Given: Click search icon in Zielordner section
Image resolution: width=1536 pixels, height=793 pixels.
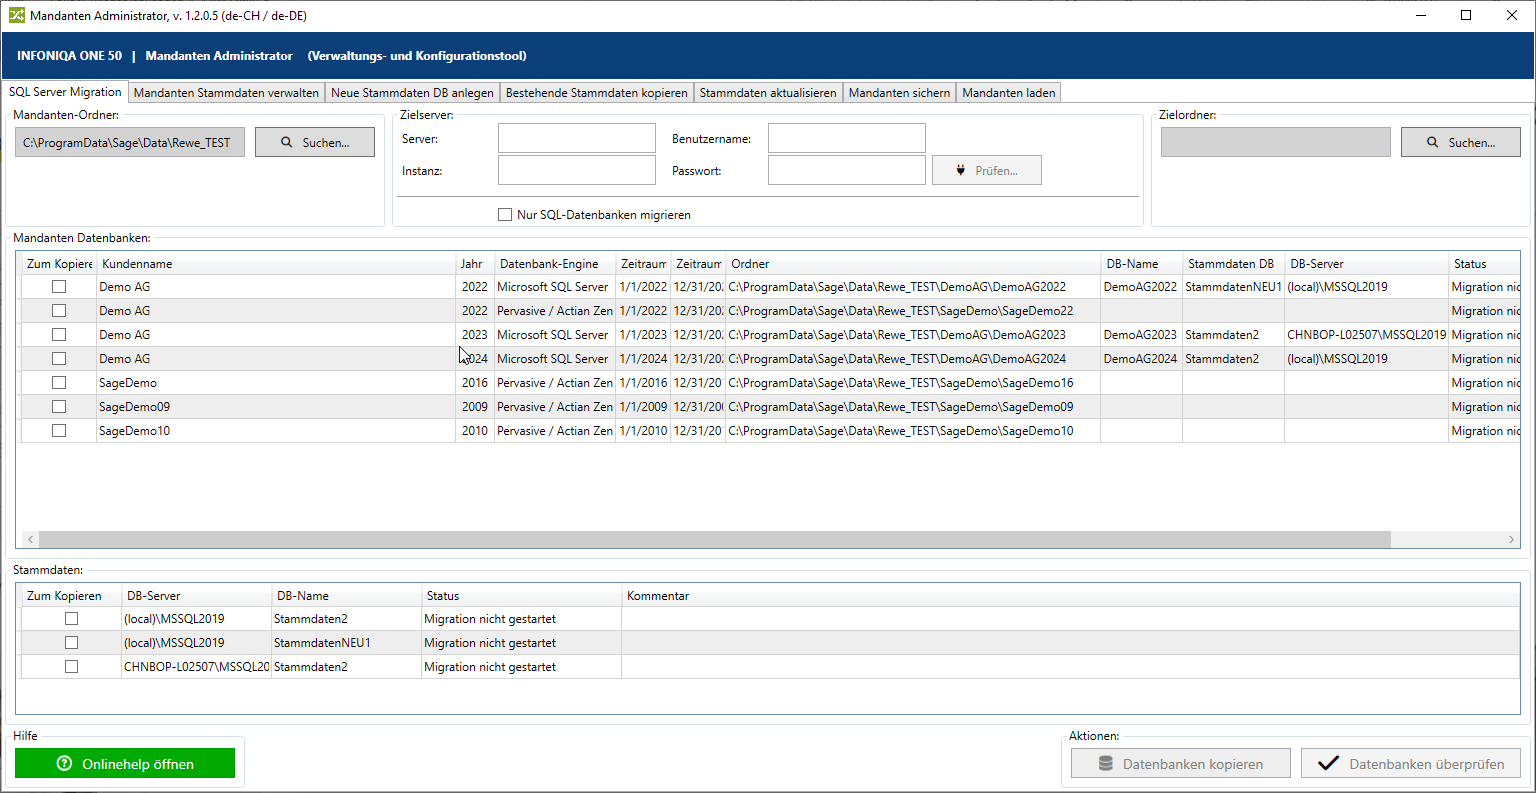Looking at the screenshot, I should point(1433,143).
